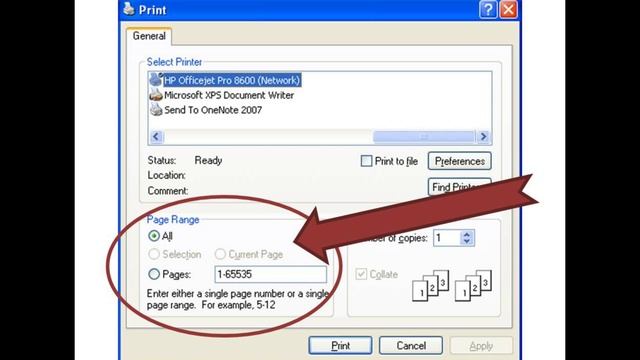Cancel the print dialog
This screenshot has height=360, width=640.
(x=411, y=346)
